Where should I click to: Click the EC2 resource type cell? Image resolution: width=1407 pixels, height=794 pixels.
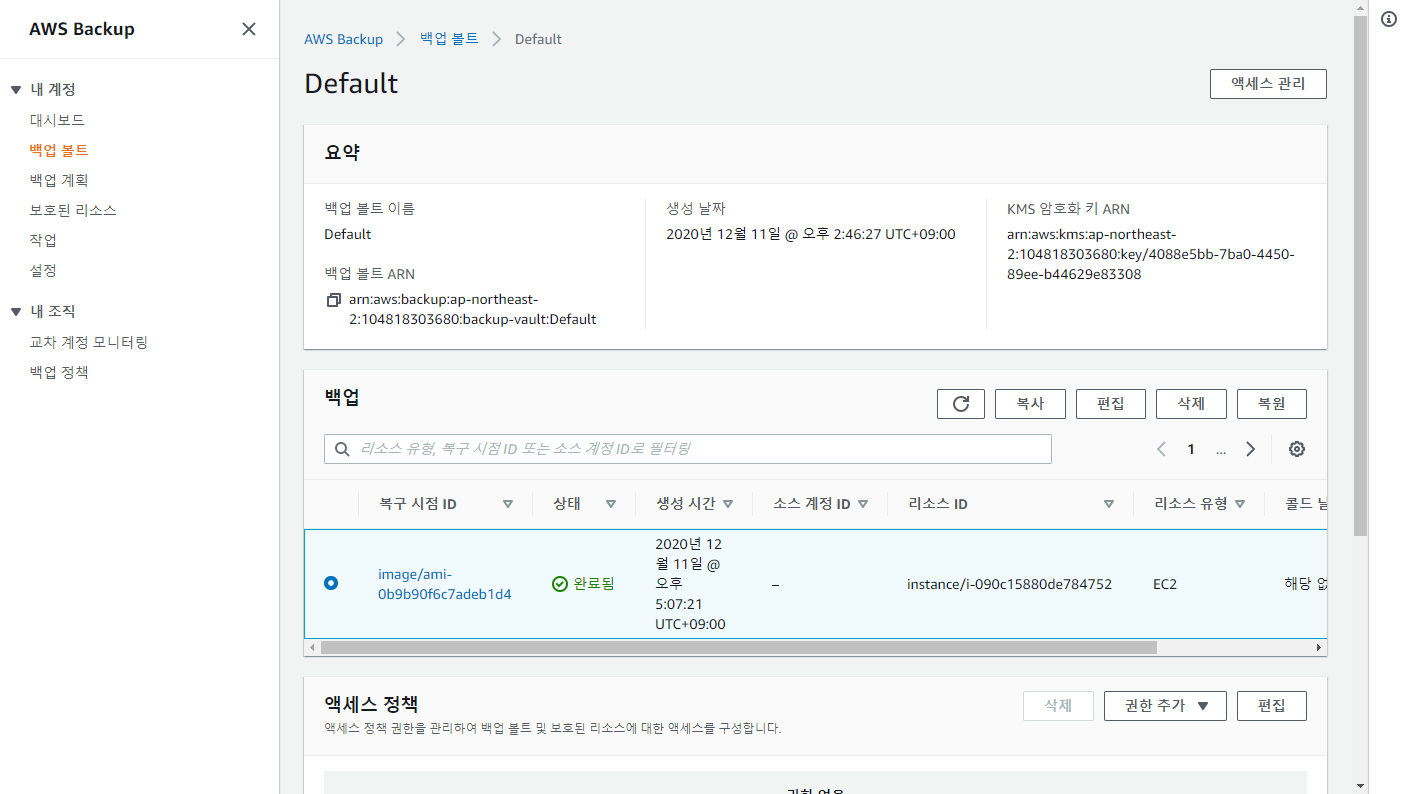(1165, 584)
